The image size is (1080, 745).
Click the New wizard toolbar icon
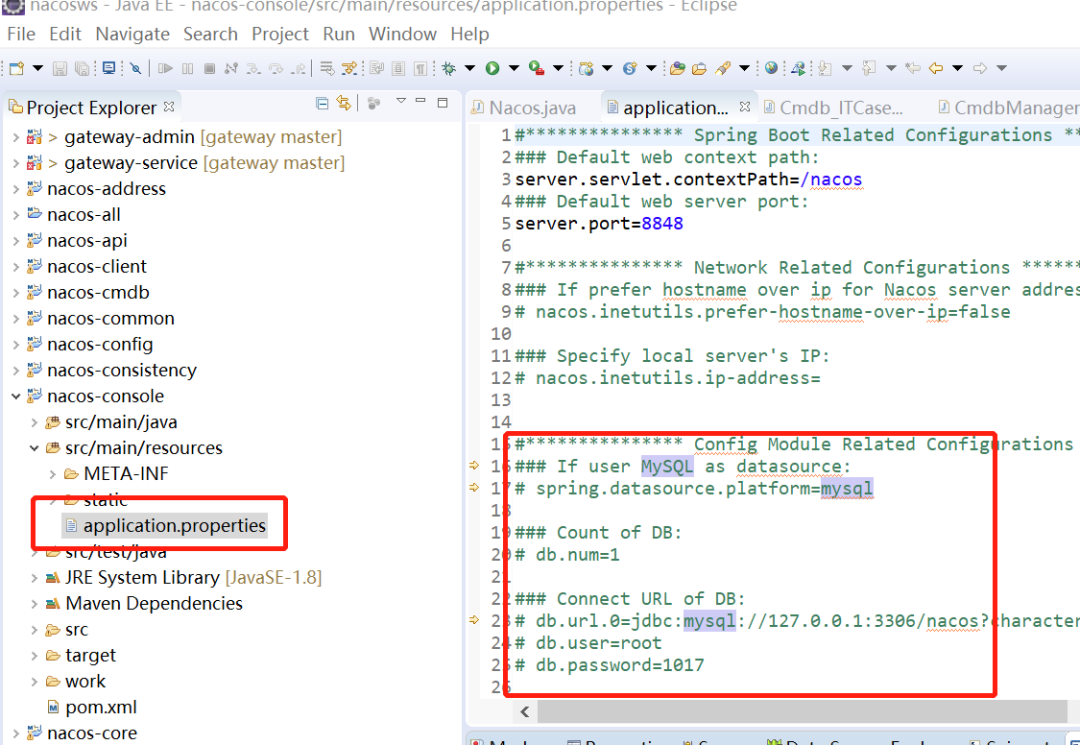tap(17, 68)
